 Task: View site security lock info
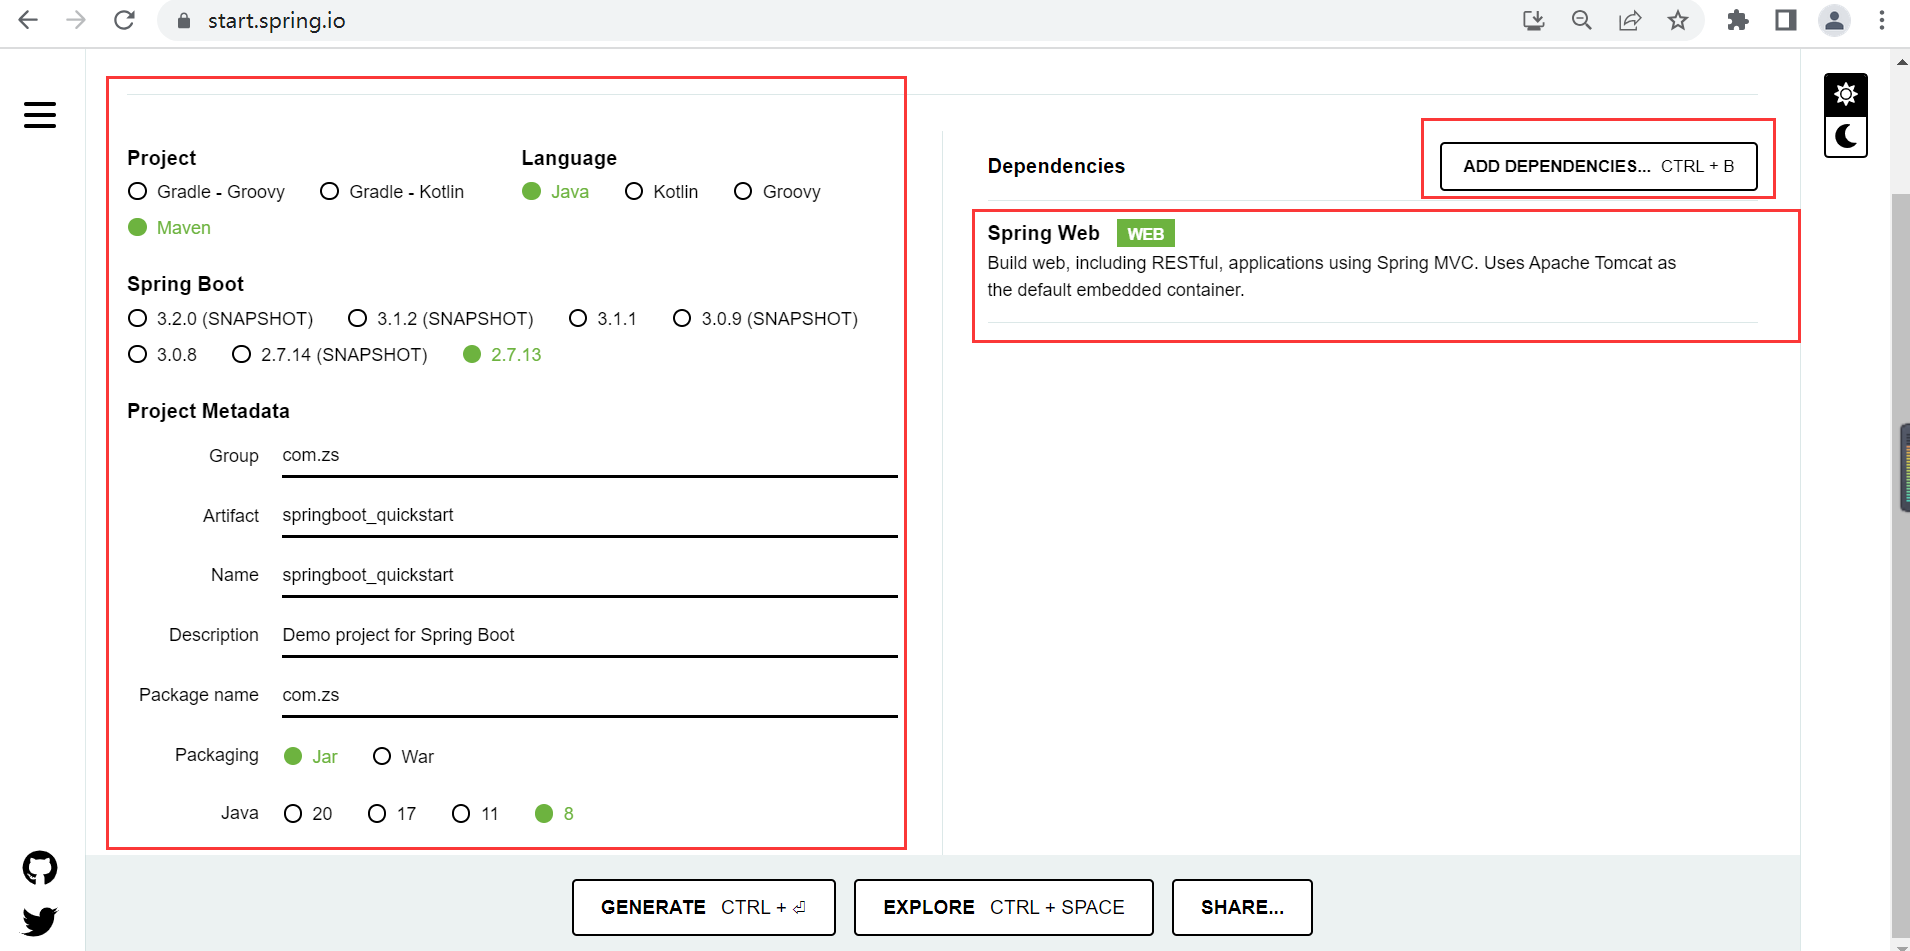coord(183,21)
